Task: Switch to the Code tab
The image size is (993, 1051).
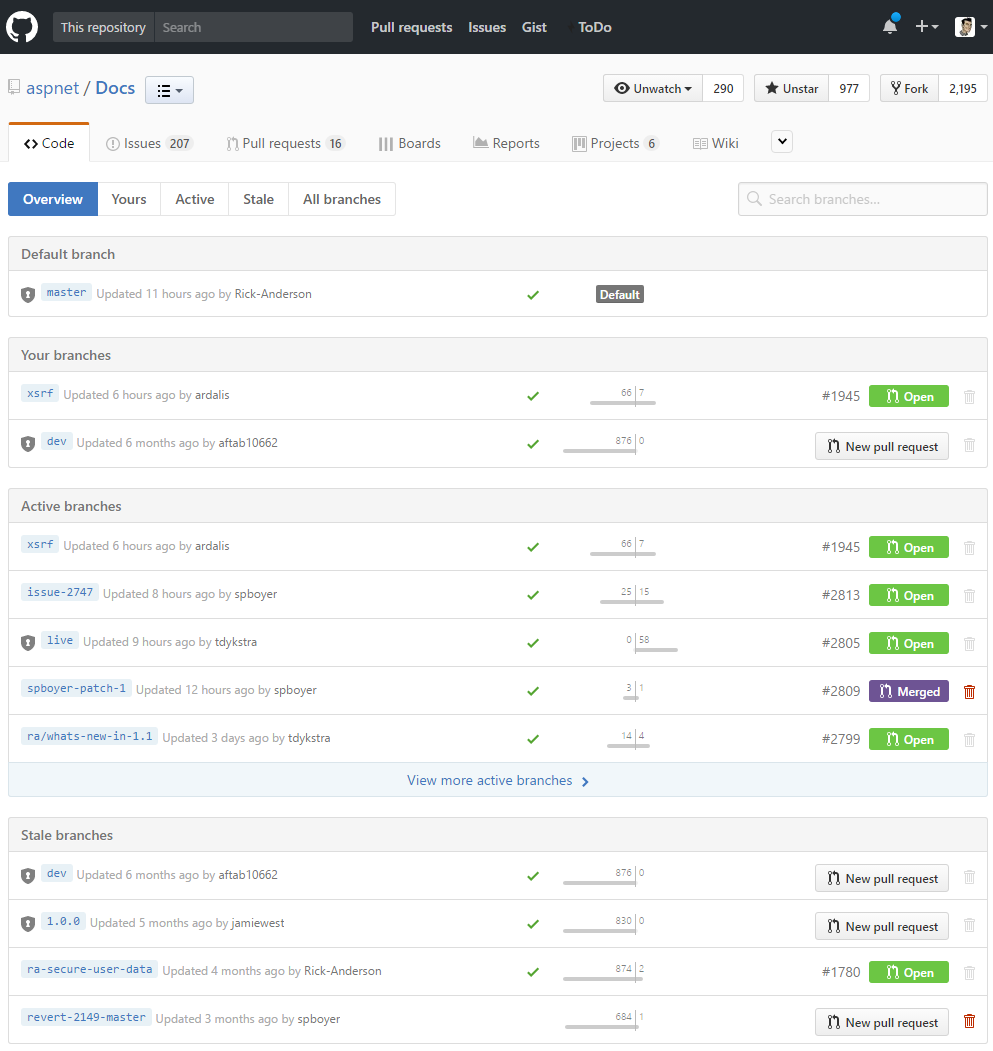Action: [49, 143]
